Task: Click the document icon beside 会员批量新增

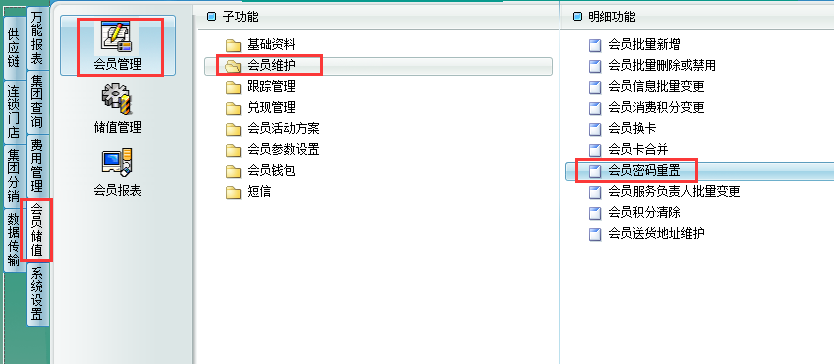Action: 595,45
